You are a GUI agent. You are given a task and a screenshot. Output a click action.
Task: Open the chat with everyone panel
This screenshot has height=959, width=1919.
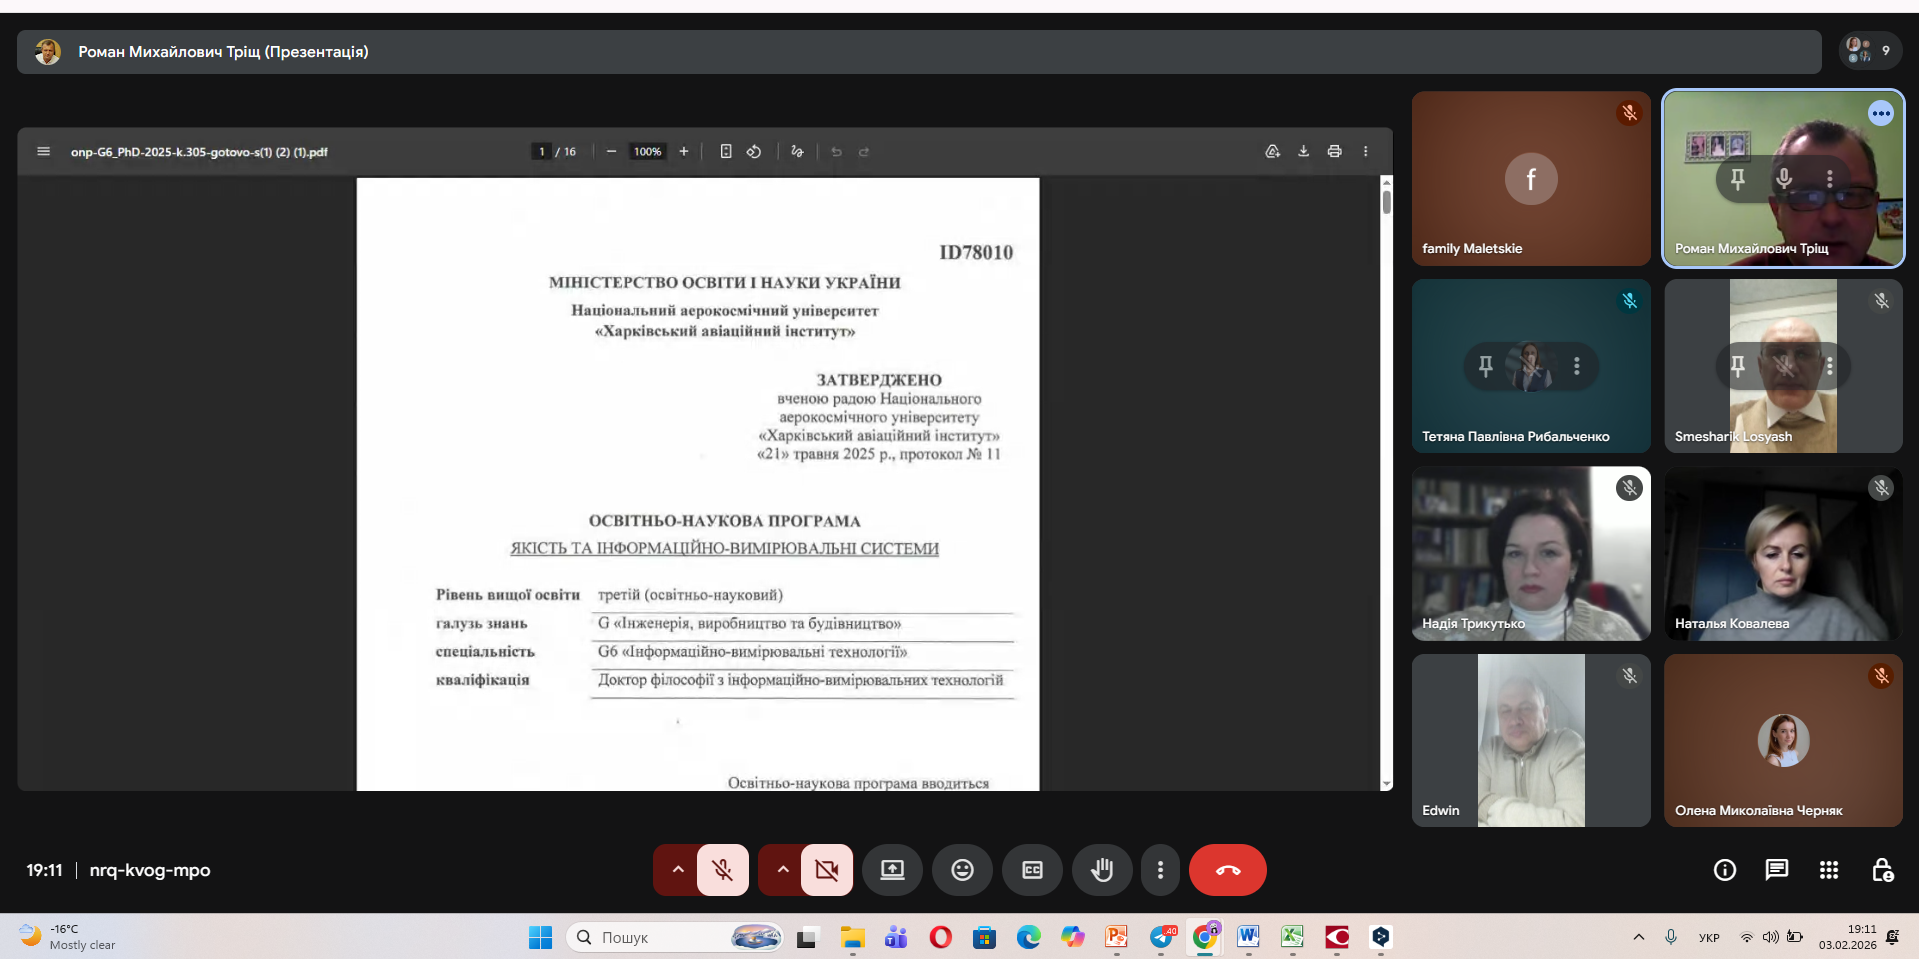point(1776,870)
